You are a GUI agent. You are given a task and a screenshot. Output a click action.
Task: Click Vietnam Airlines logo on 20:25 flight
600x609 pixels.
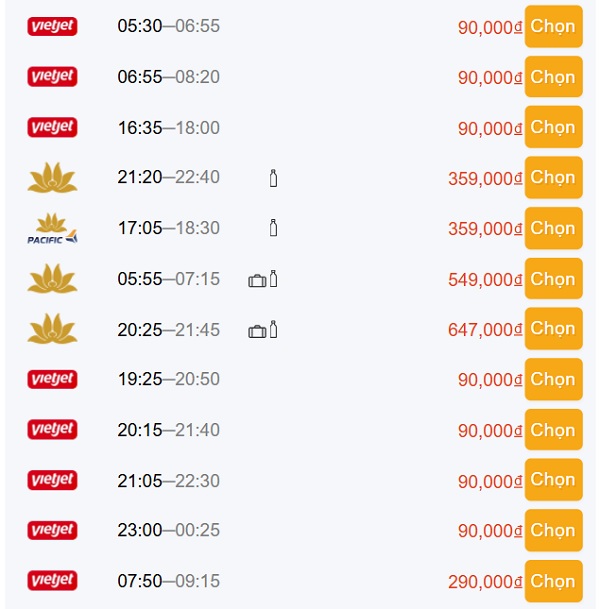[x=52, y=329]
